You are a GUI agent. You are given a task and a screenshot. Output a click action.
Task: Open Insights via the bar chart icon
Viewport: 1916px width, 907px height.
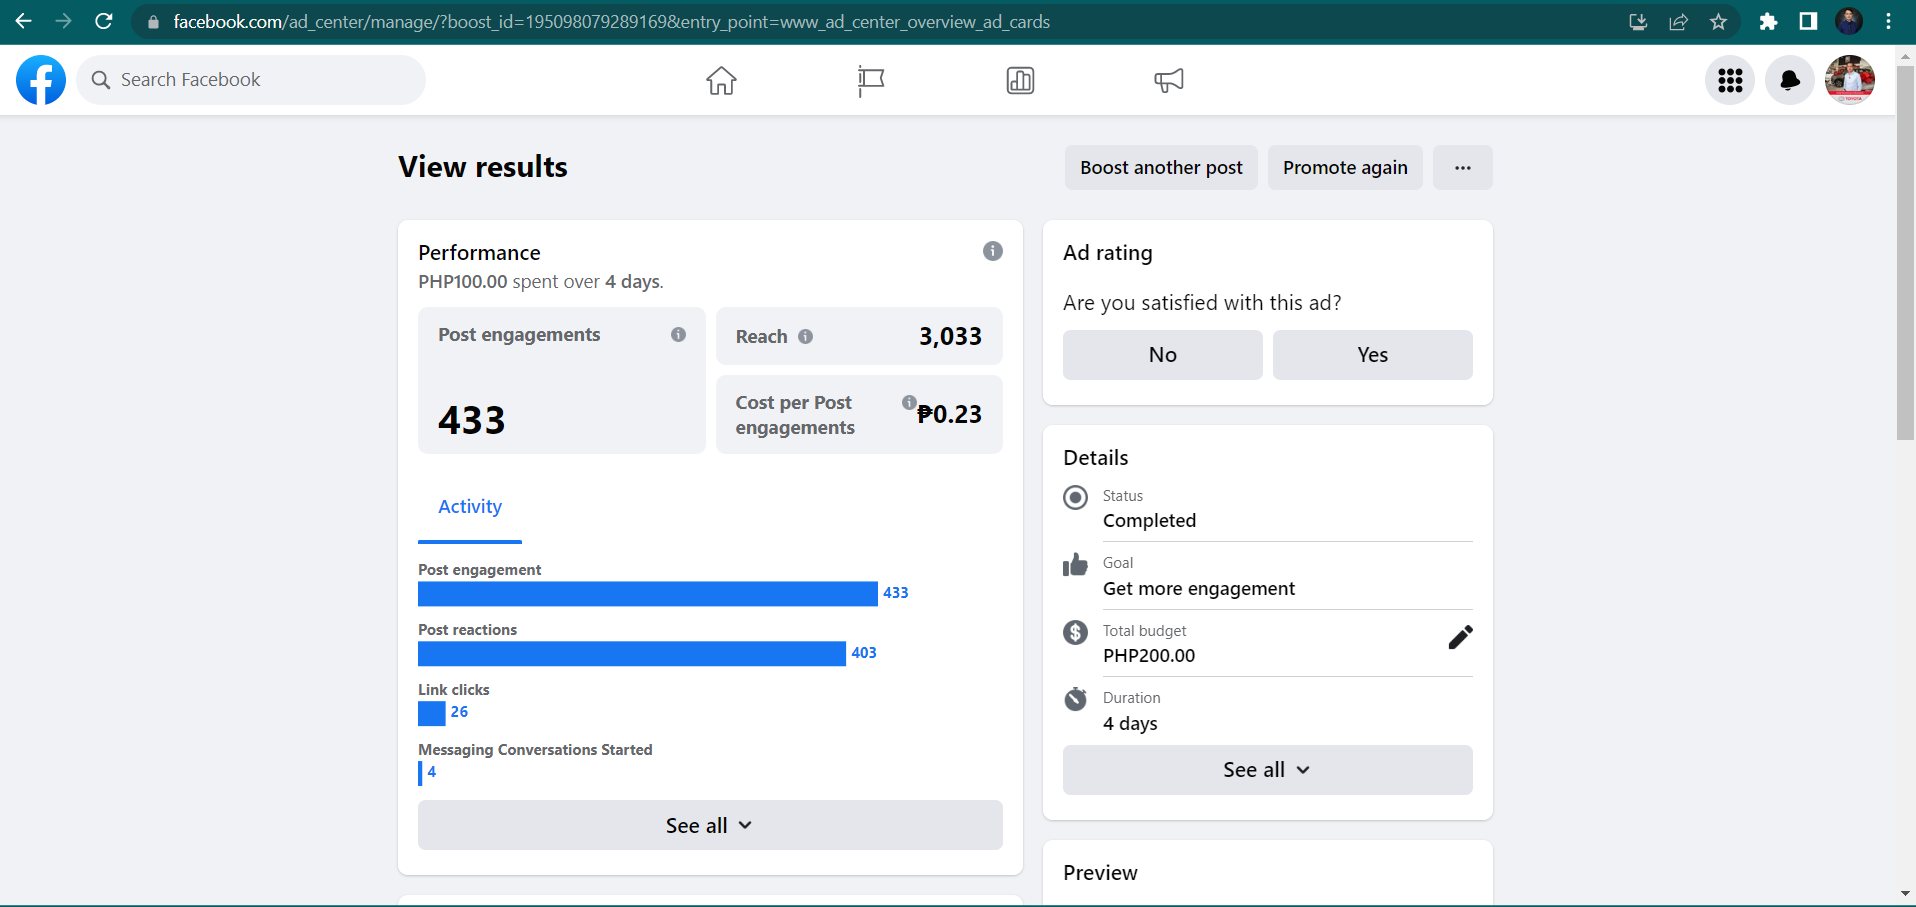(x=1020, y=80)
